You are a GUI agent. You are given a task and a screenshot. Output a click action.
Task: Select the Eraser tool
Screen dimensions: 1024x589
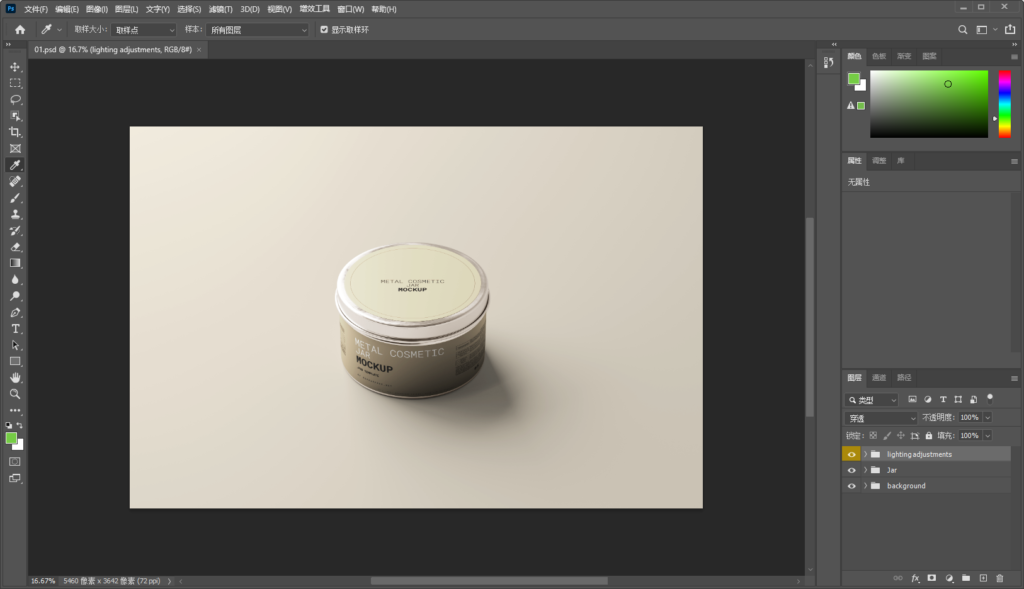coord(15,247)
